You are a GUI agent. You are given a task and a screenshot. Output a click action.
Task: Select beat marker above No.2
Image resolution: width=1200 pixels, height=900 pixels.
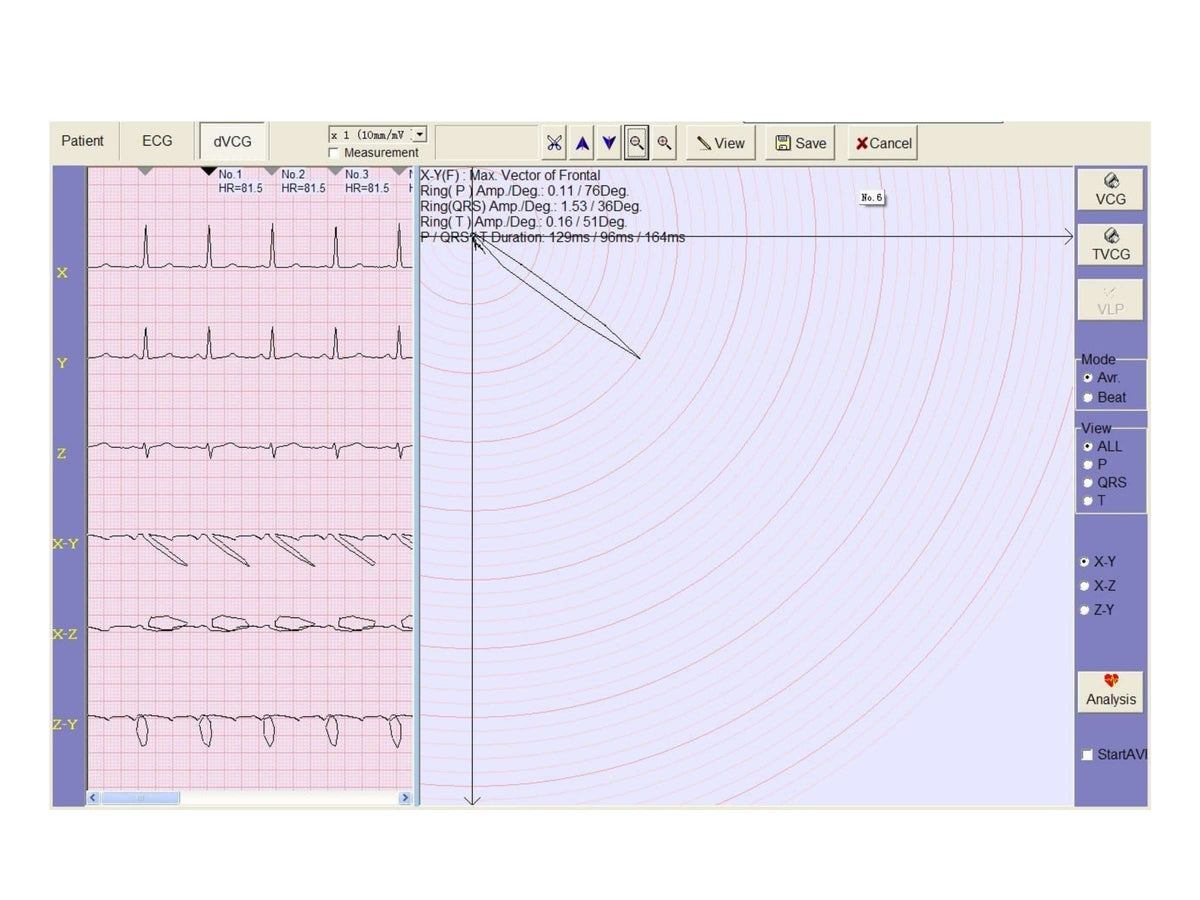click(271, 172)
